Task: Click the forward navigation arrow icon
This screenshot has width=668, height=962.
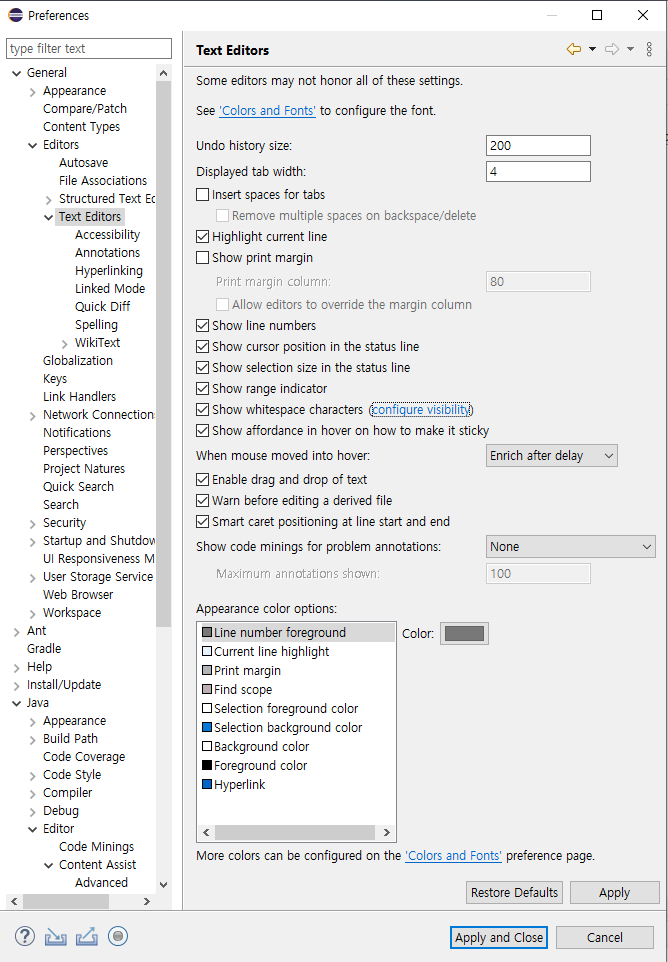Action: 612,50
